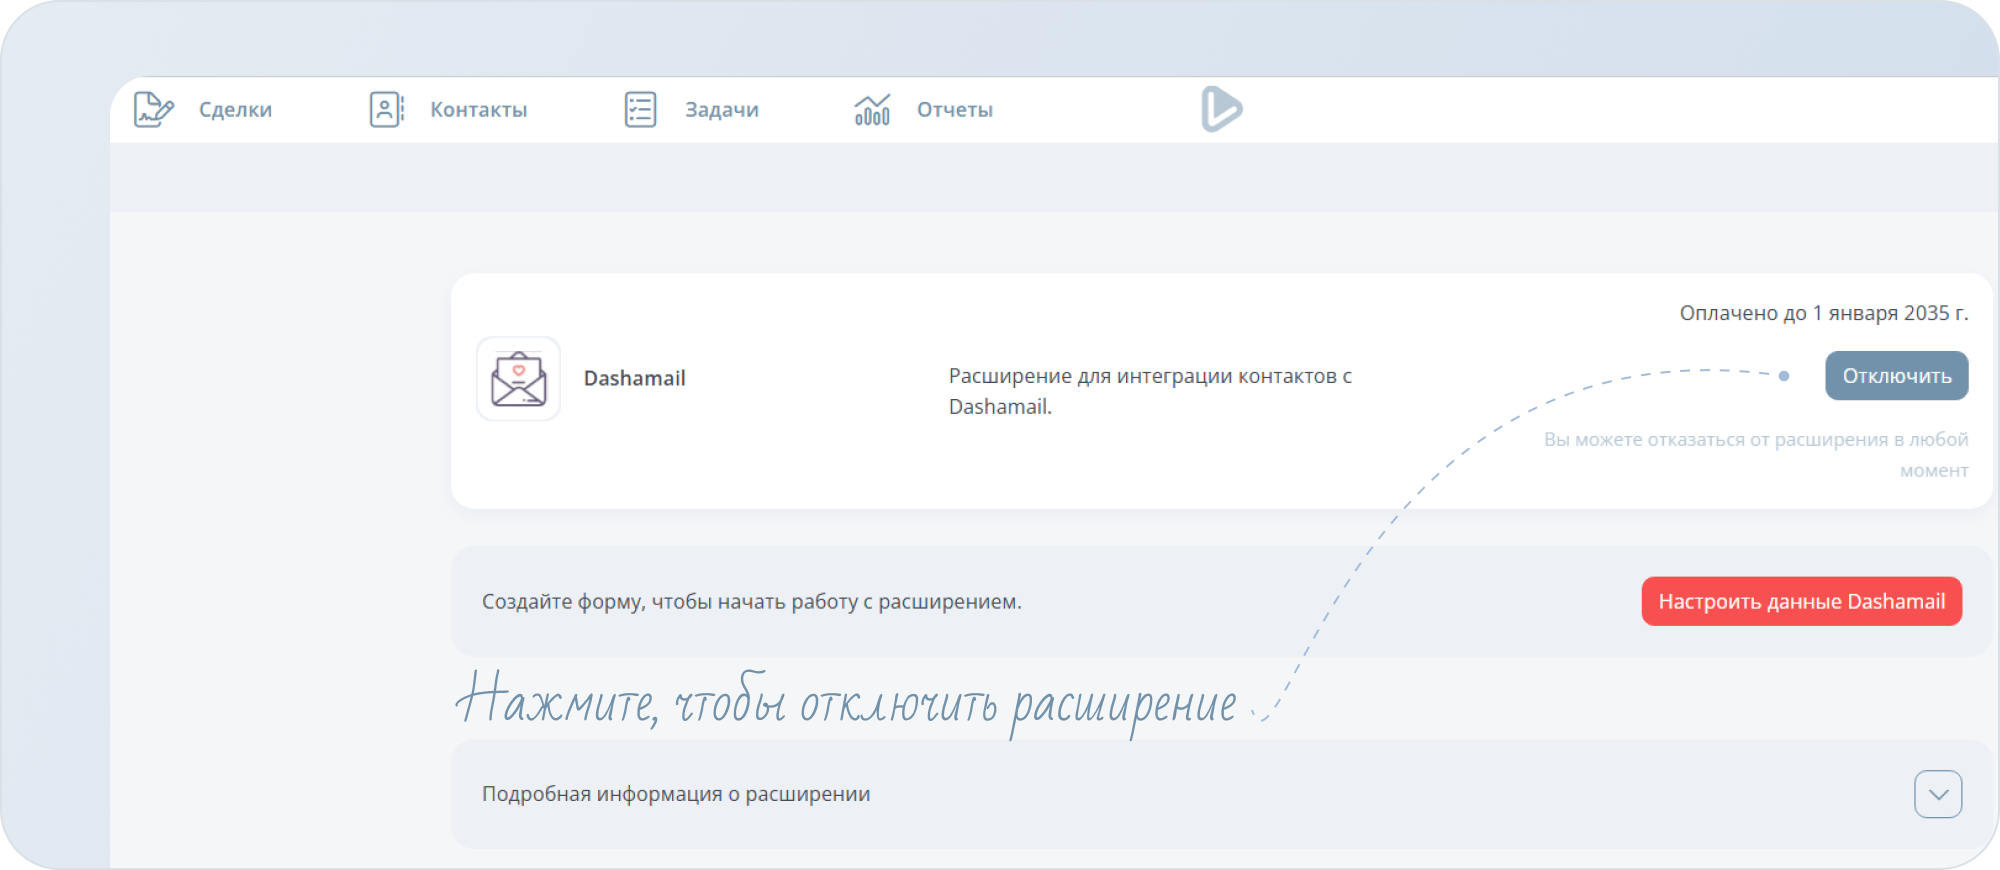Click the Сделки deals icon
The width and height of the screenshot is (2000, 870).
point(153,109)
